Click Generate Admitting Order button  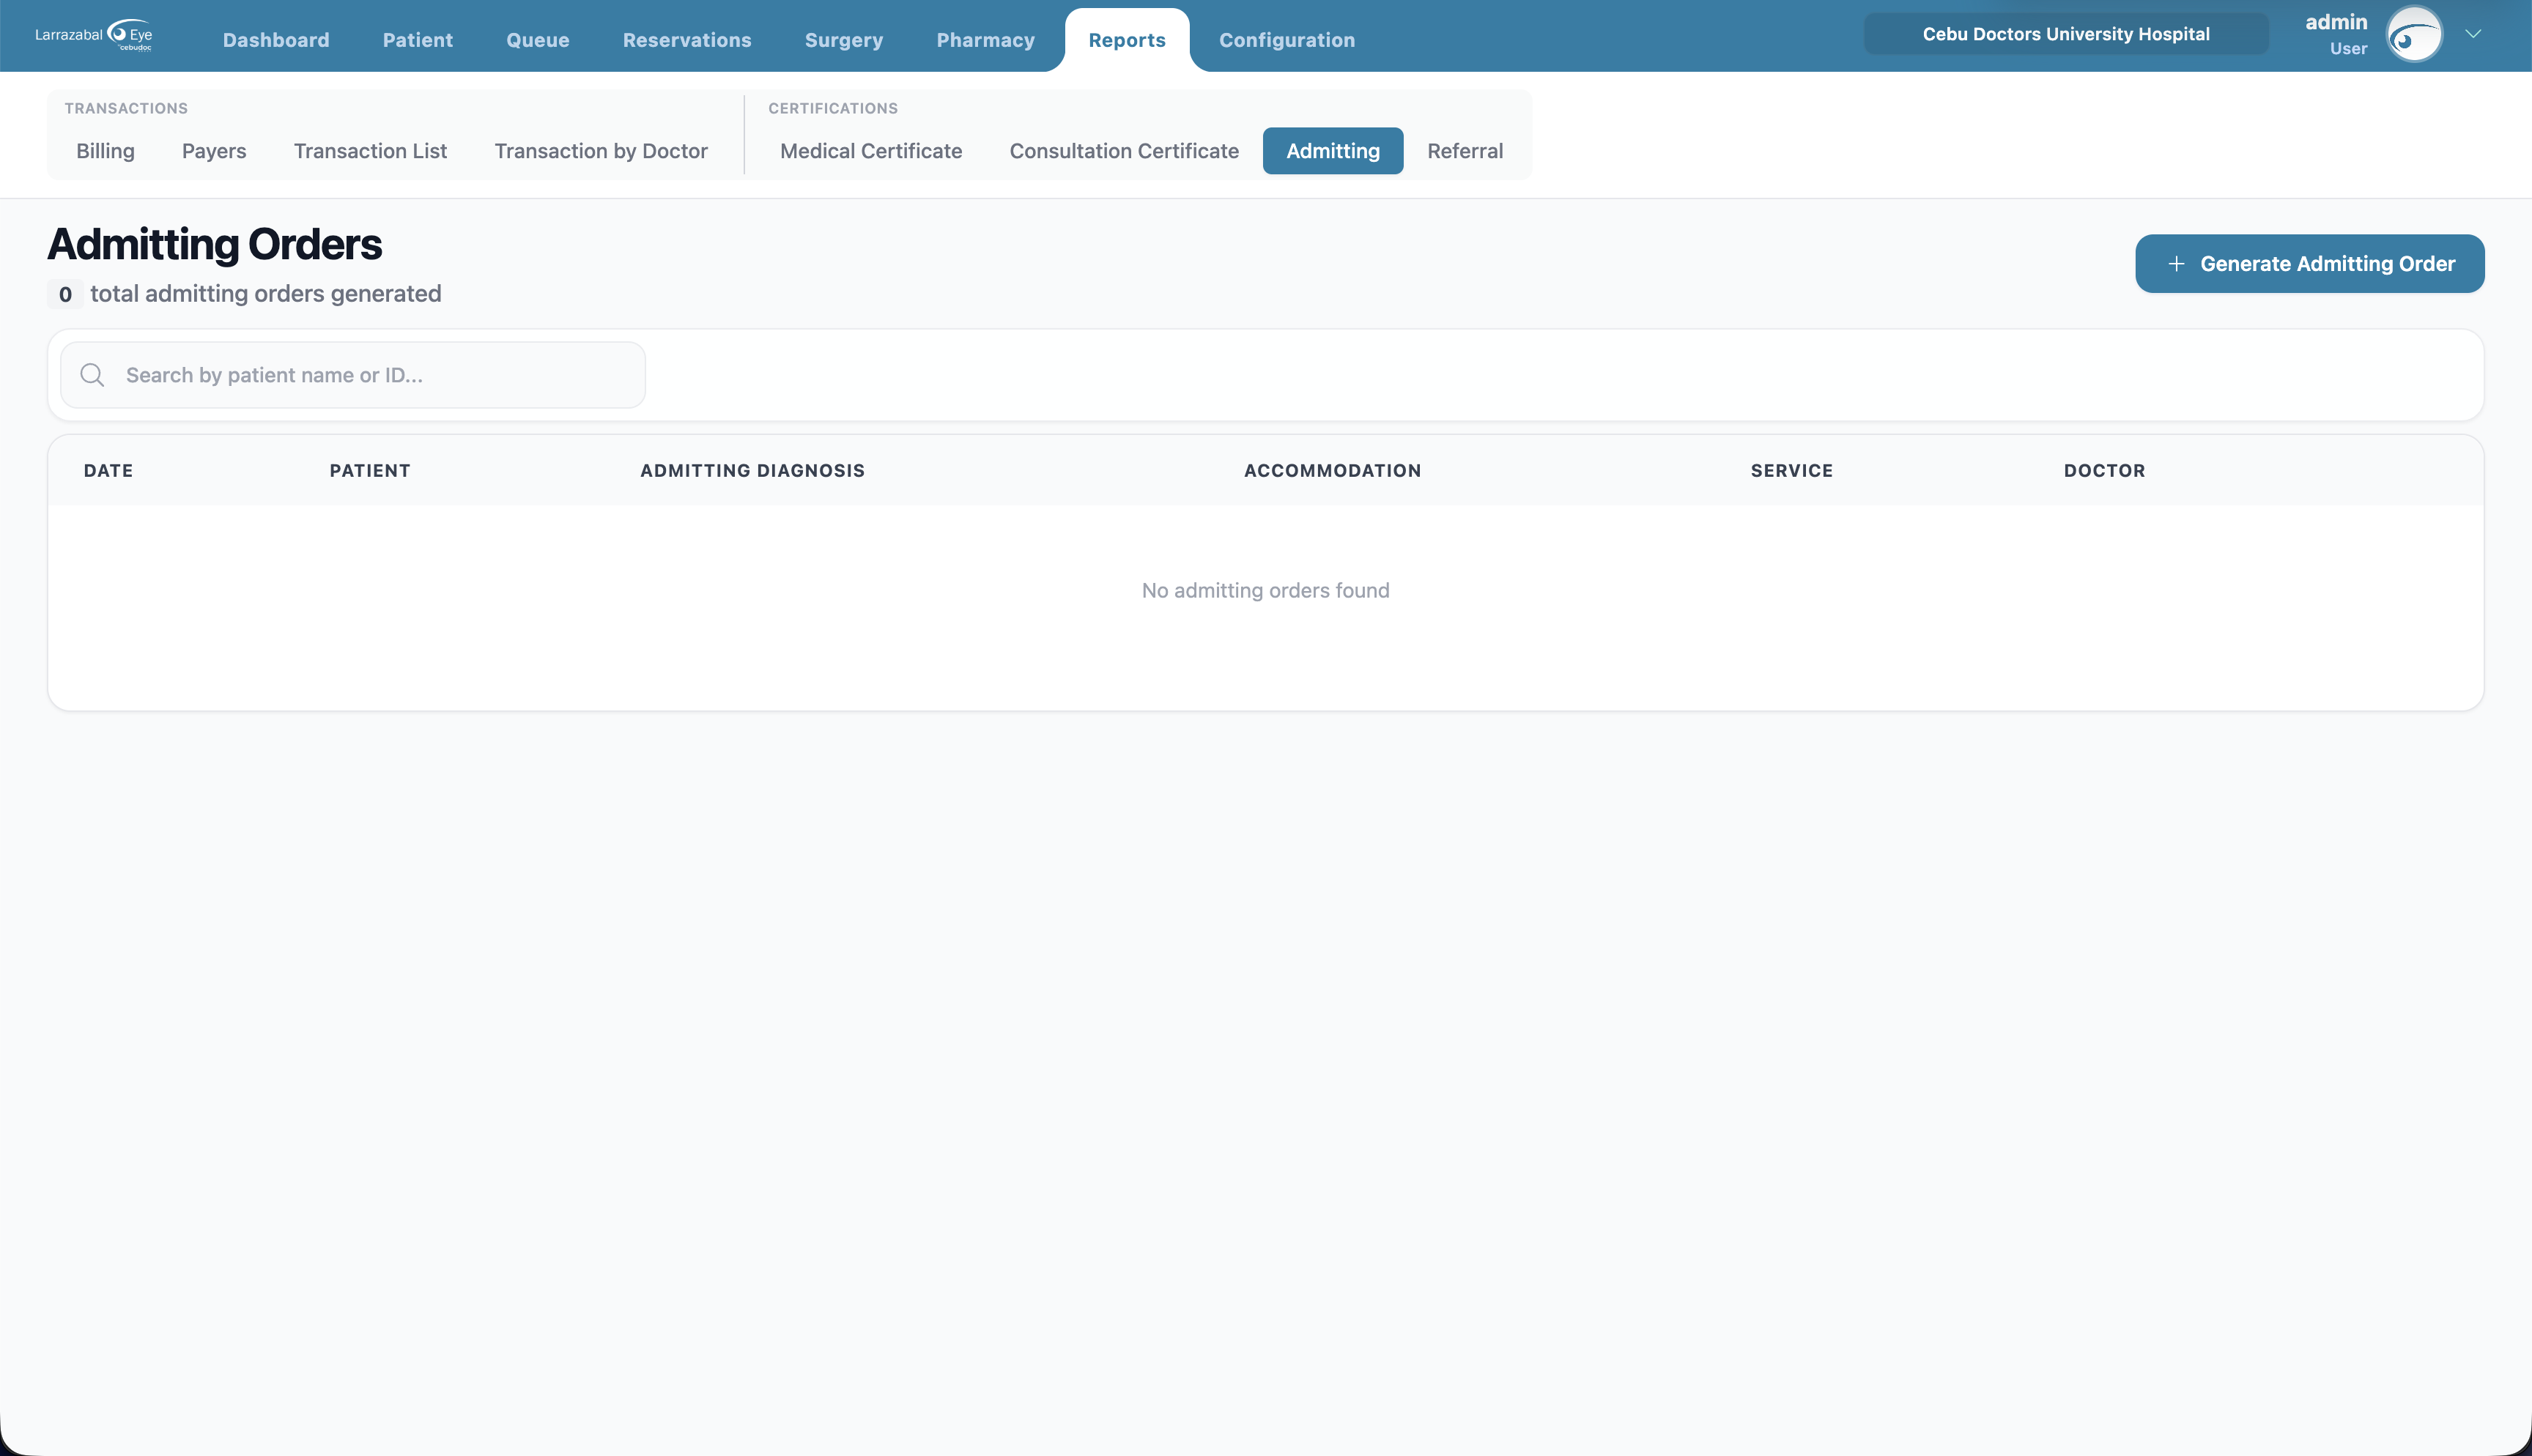(2309, 264)
